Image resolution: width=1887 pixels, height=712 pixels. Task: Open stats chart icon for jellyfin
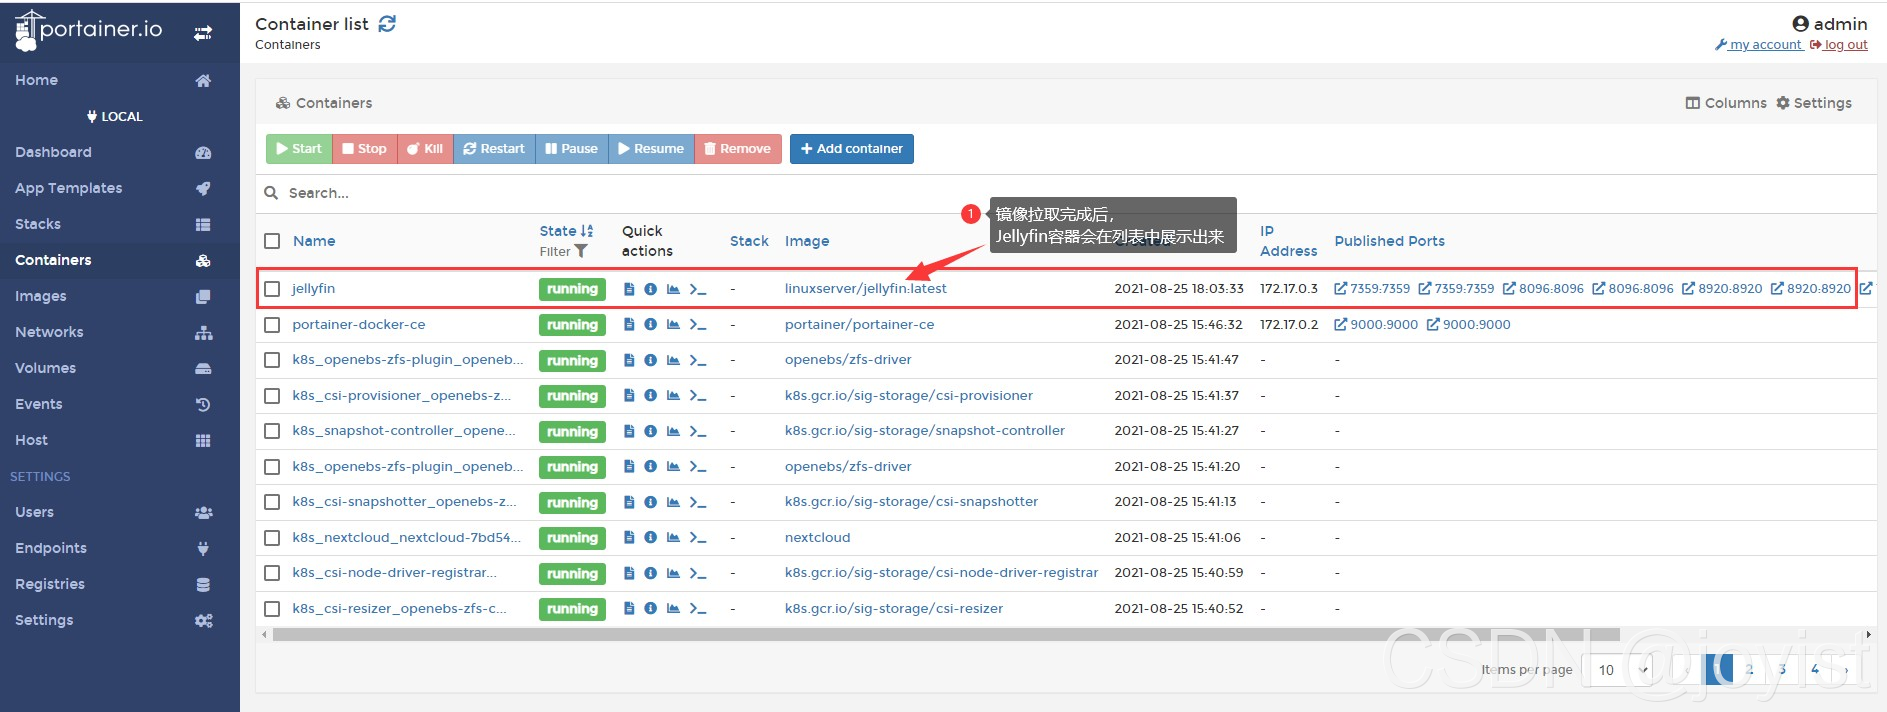(x=673, y=289)
